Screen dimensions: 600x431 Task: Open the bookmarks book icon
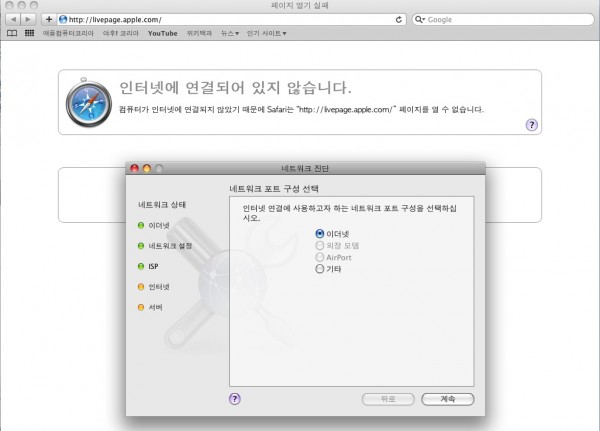click(12, 33)
